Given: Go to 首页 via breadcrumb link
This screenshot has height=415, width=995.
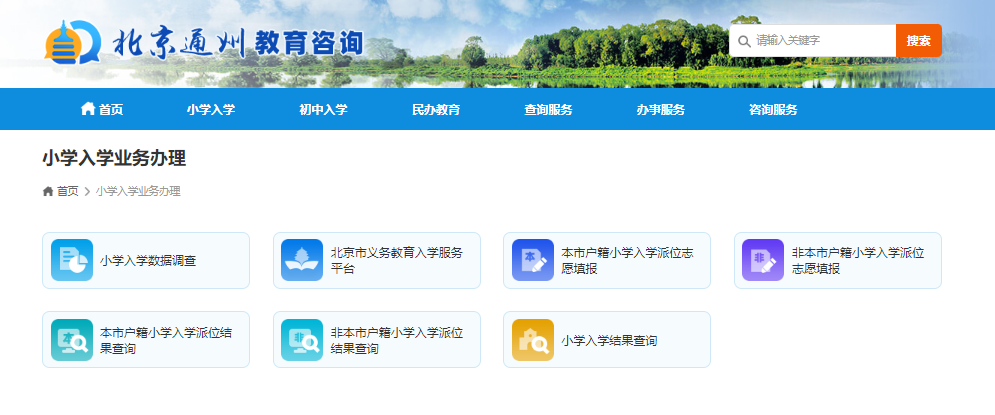Looking at the screenshot, I should tap(68, 191).
